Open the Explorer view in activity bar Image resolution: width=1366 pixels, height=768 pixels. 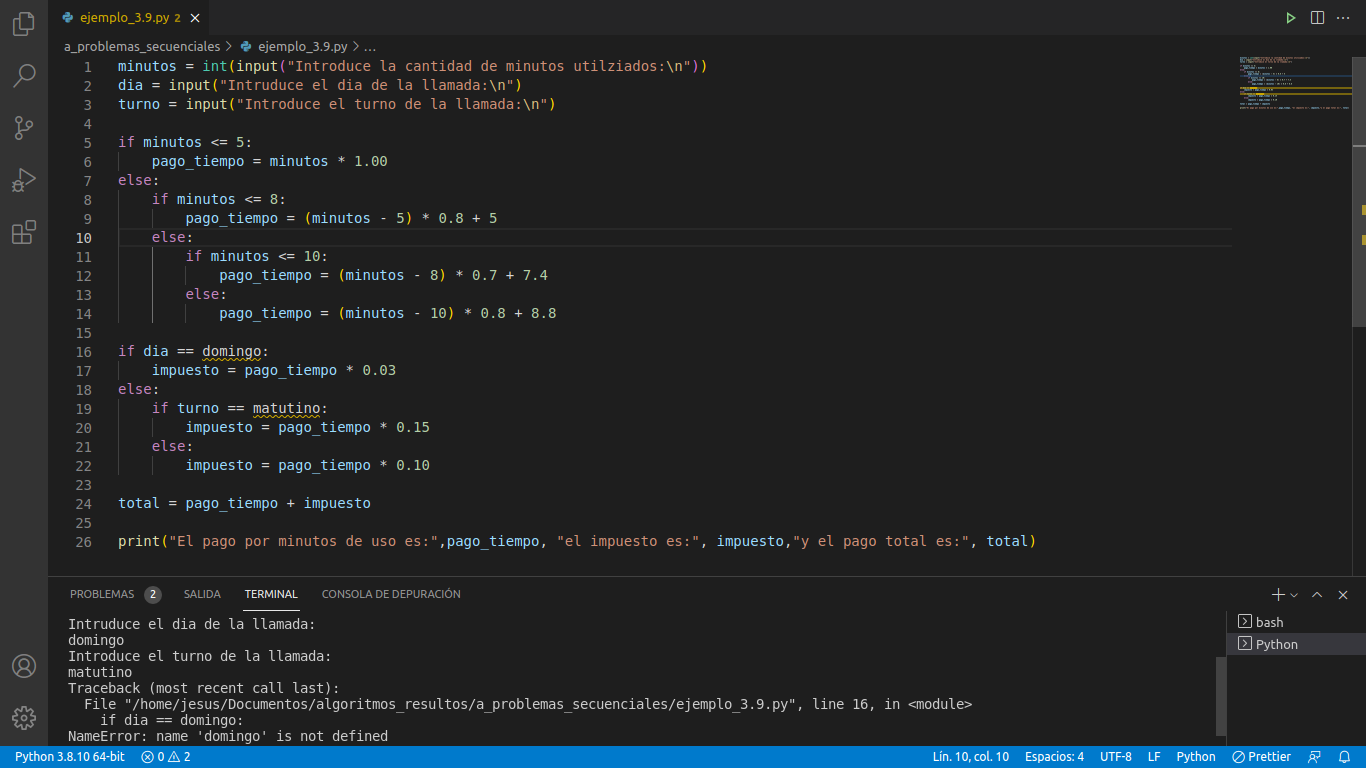click(x=24, y=24)
